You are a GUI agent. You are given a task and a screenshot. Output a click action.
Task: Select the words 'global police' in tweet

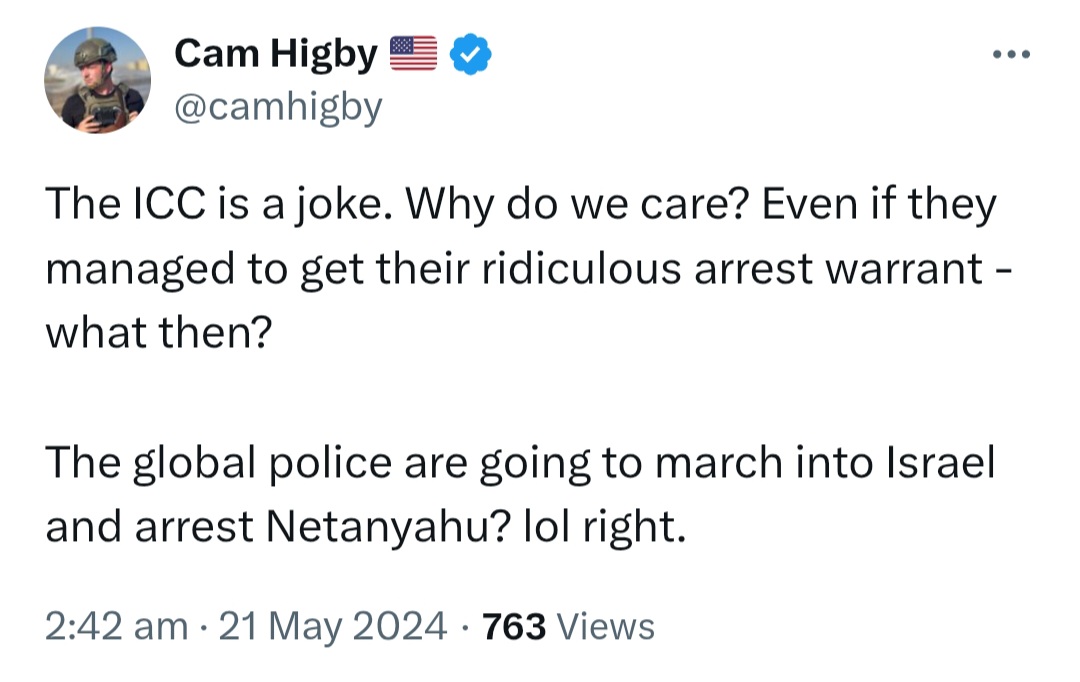262,462
